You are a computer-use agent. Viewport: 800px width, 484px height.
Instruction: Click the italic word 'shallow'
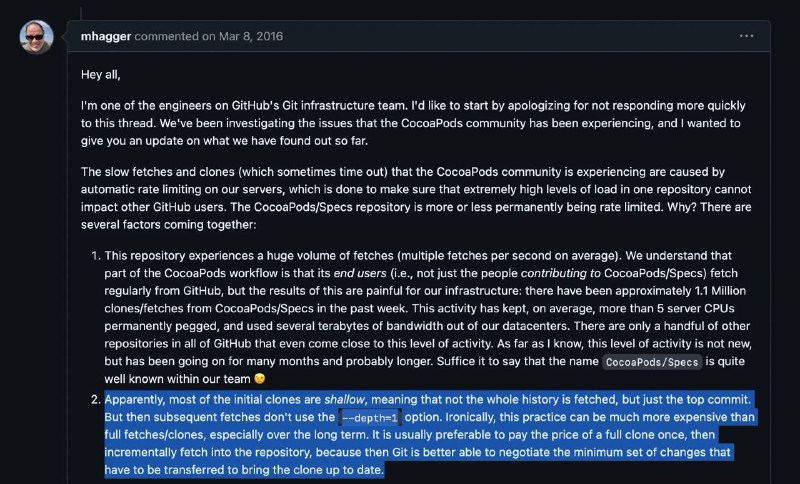[345, 399]
